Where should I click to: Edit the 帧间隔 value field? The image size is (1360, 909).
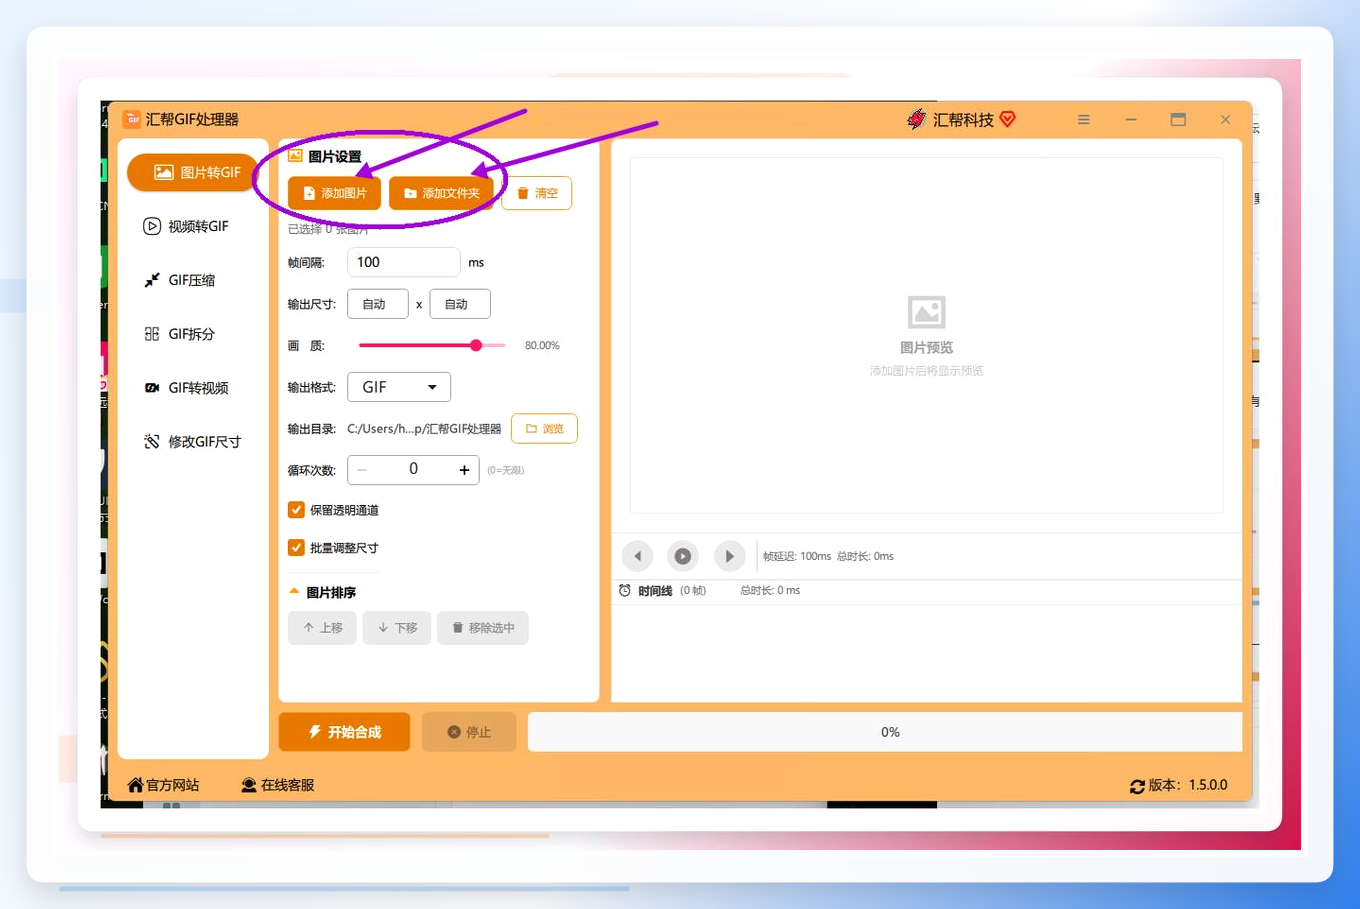pyautogui.click(x=403, y=262)
